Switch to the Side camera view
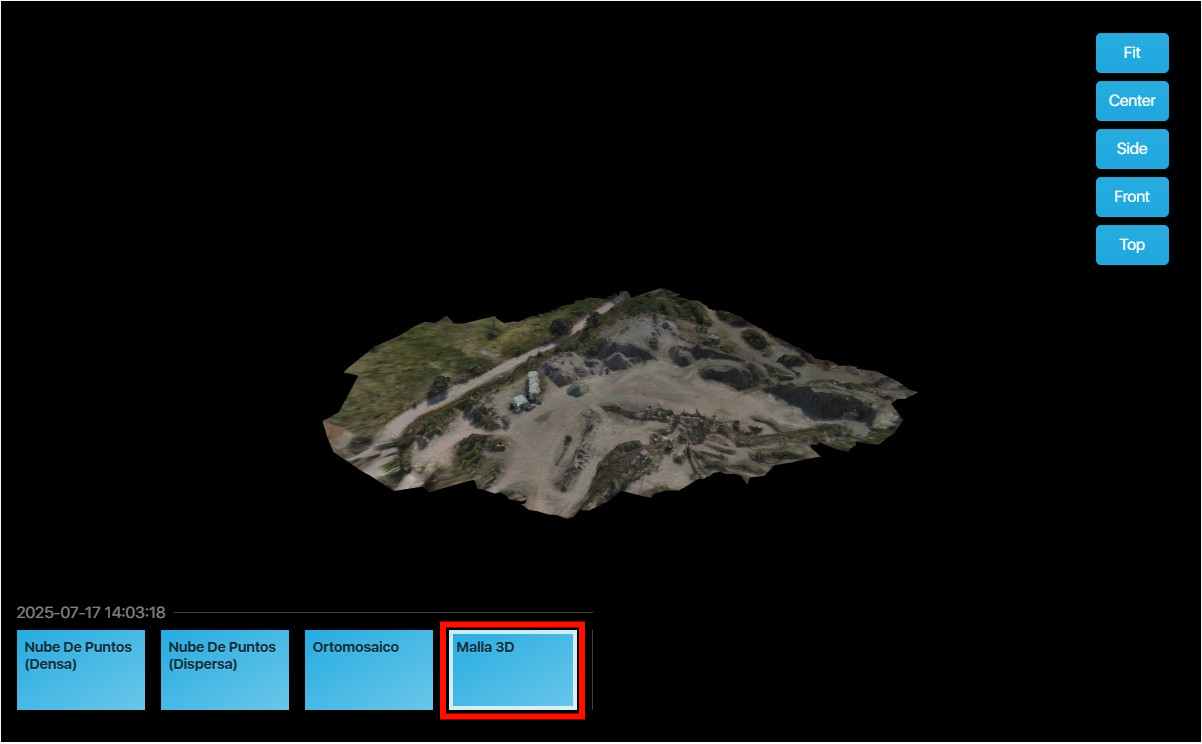The image size is (1202, 744). pos(1131,149)
